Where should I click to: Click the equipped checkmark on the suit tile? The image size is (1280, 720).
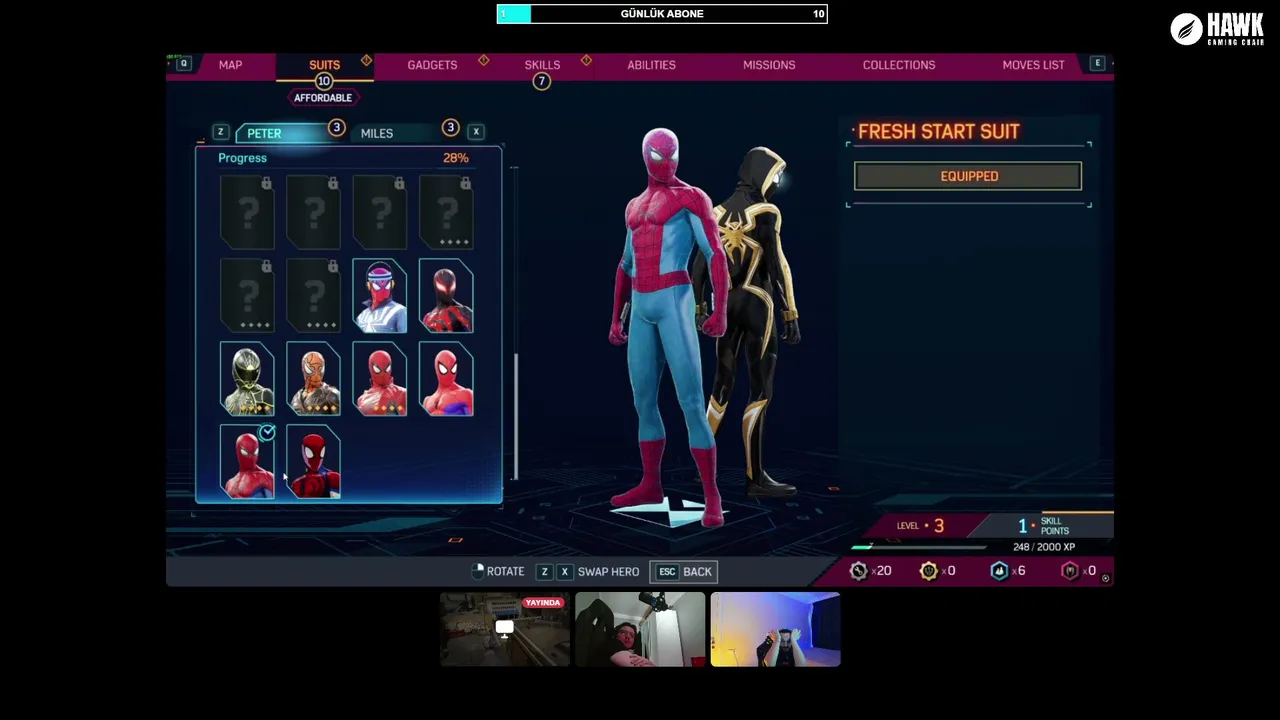[266, 433]
